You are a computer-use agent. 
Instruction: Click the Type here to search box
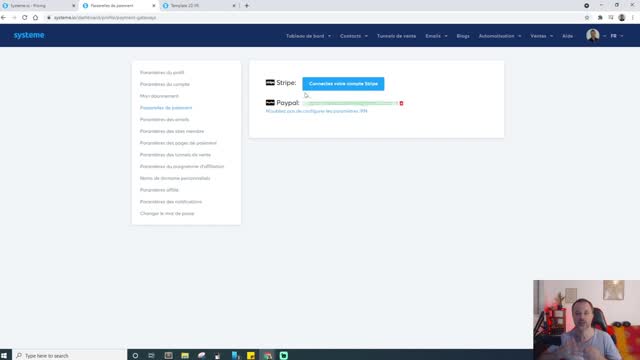tap(69, 356)
